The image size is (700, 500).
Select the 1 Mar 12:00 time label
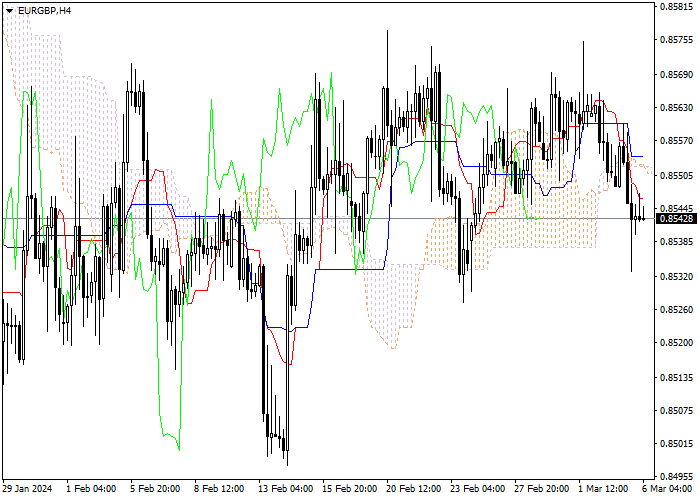[x=603, y=489]
